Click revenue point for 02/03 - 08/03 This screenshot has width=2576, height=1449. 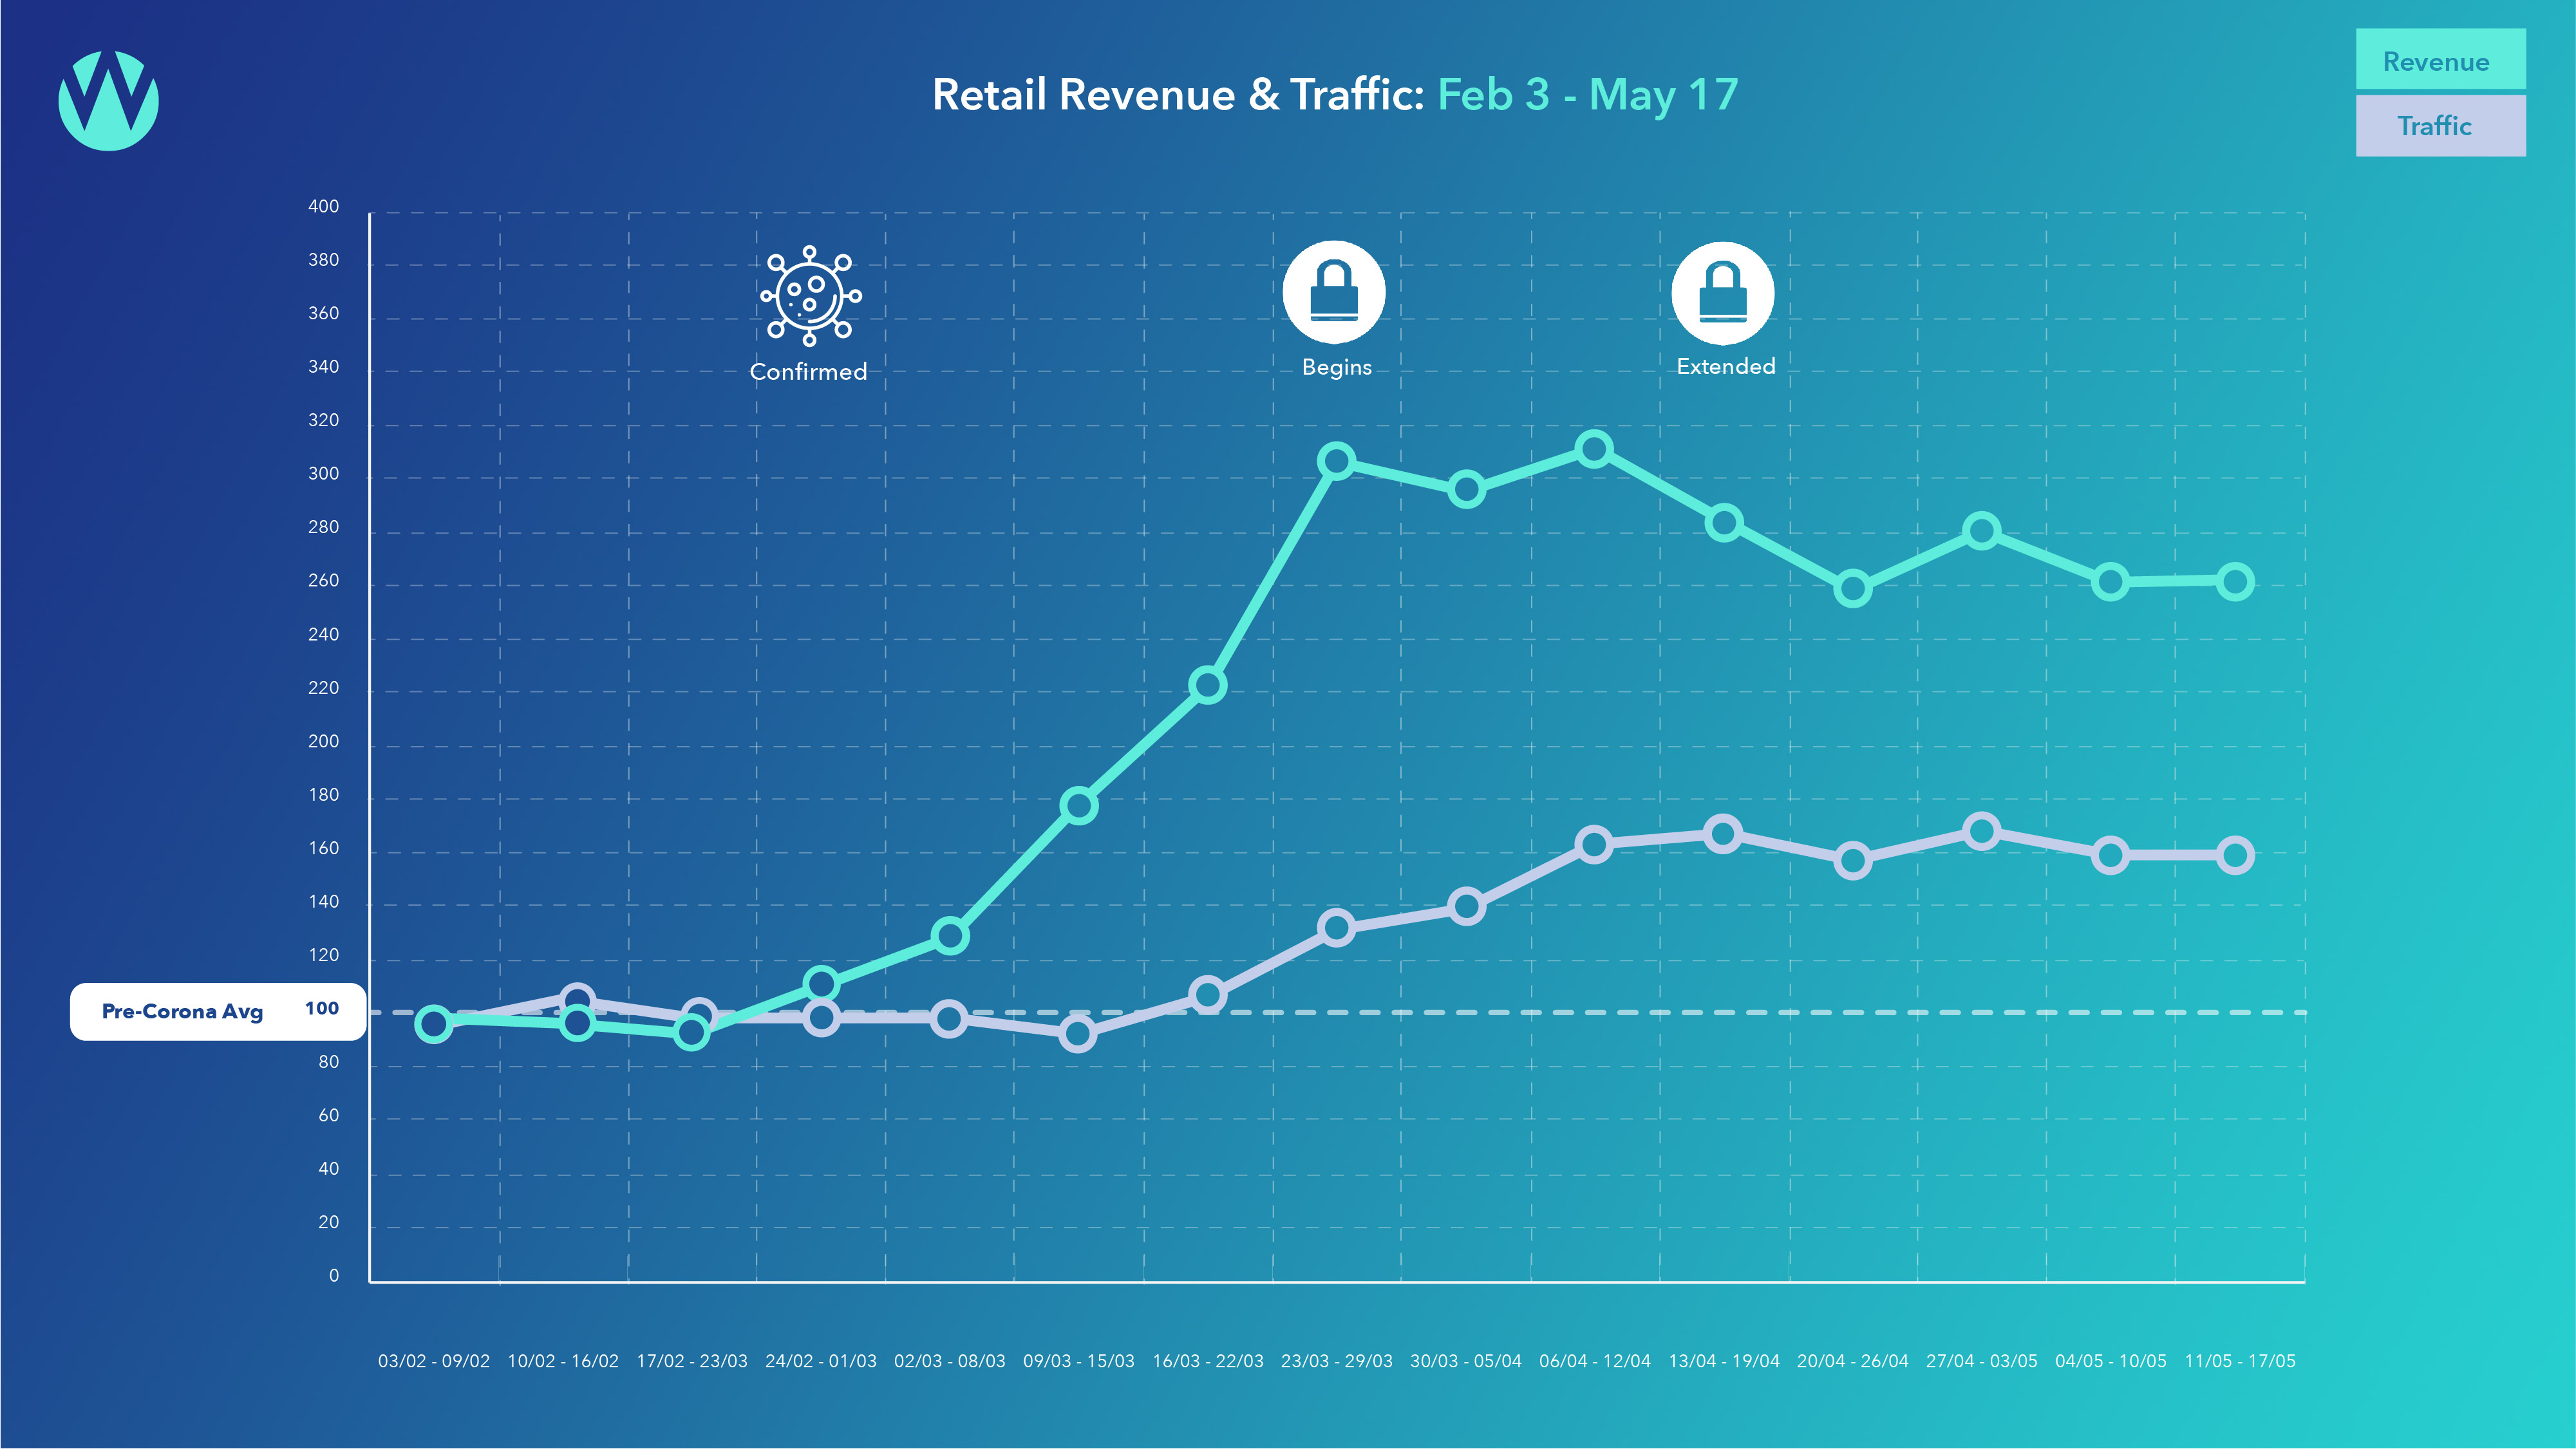(x=949, y=936)
